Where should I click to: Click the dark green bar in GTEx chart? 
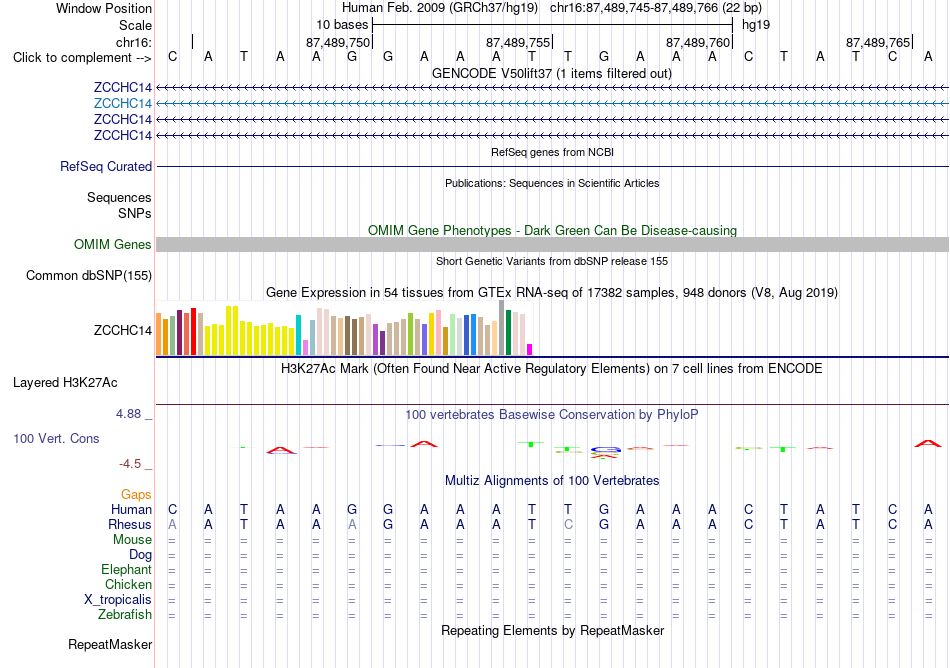508,332
